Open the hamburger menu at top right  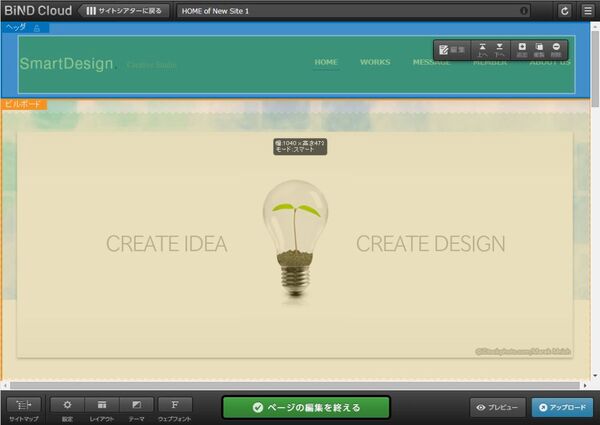(587, 10)
